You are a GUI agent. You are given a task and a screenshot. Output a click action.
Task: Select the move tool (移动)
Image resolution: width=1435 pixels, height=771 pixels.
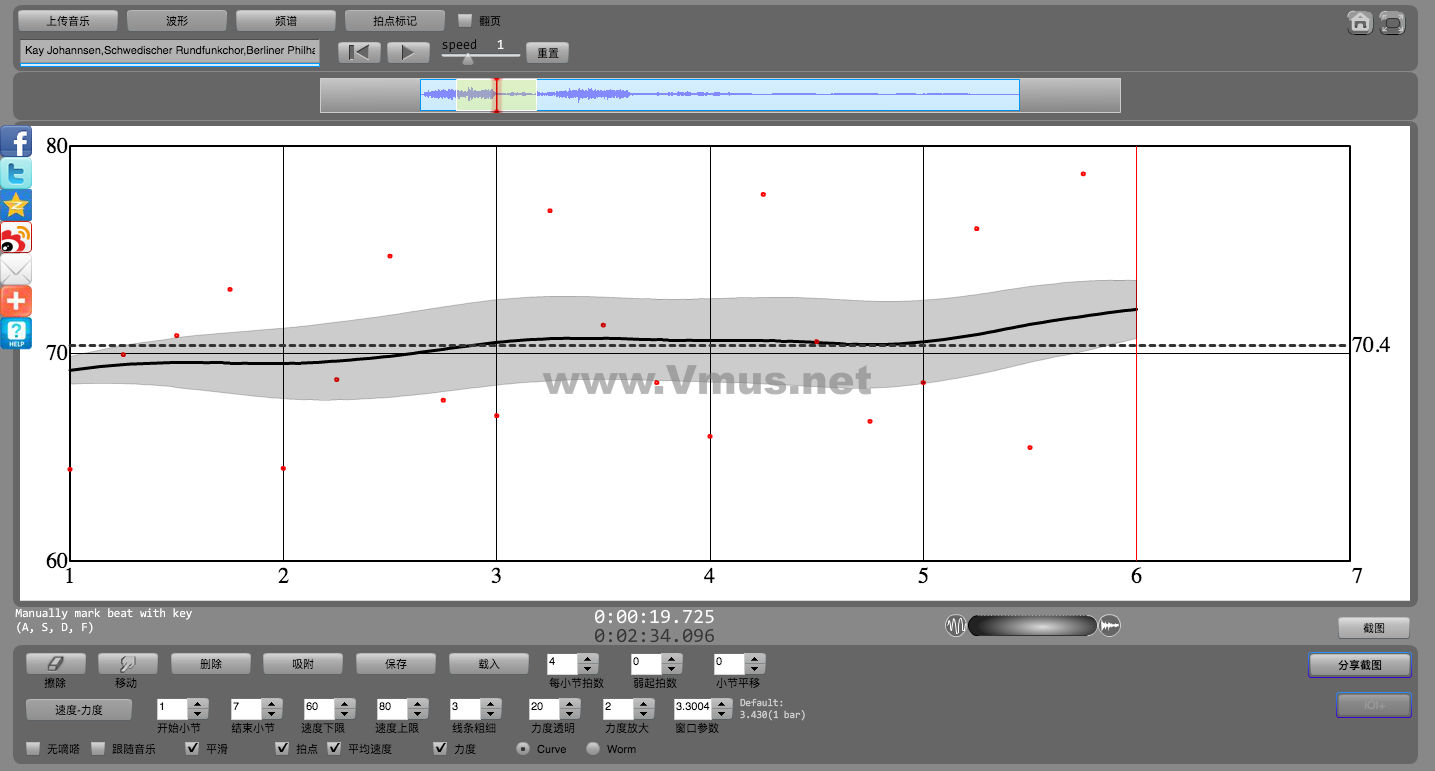(126, 663)
